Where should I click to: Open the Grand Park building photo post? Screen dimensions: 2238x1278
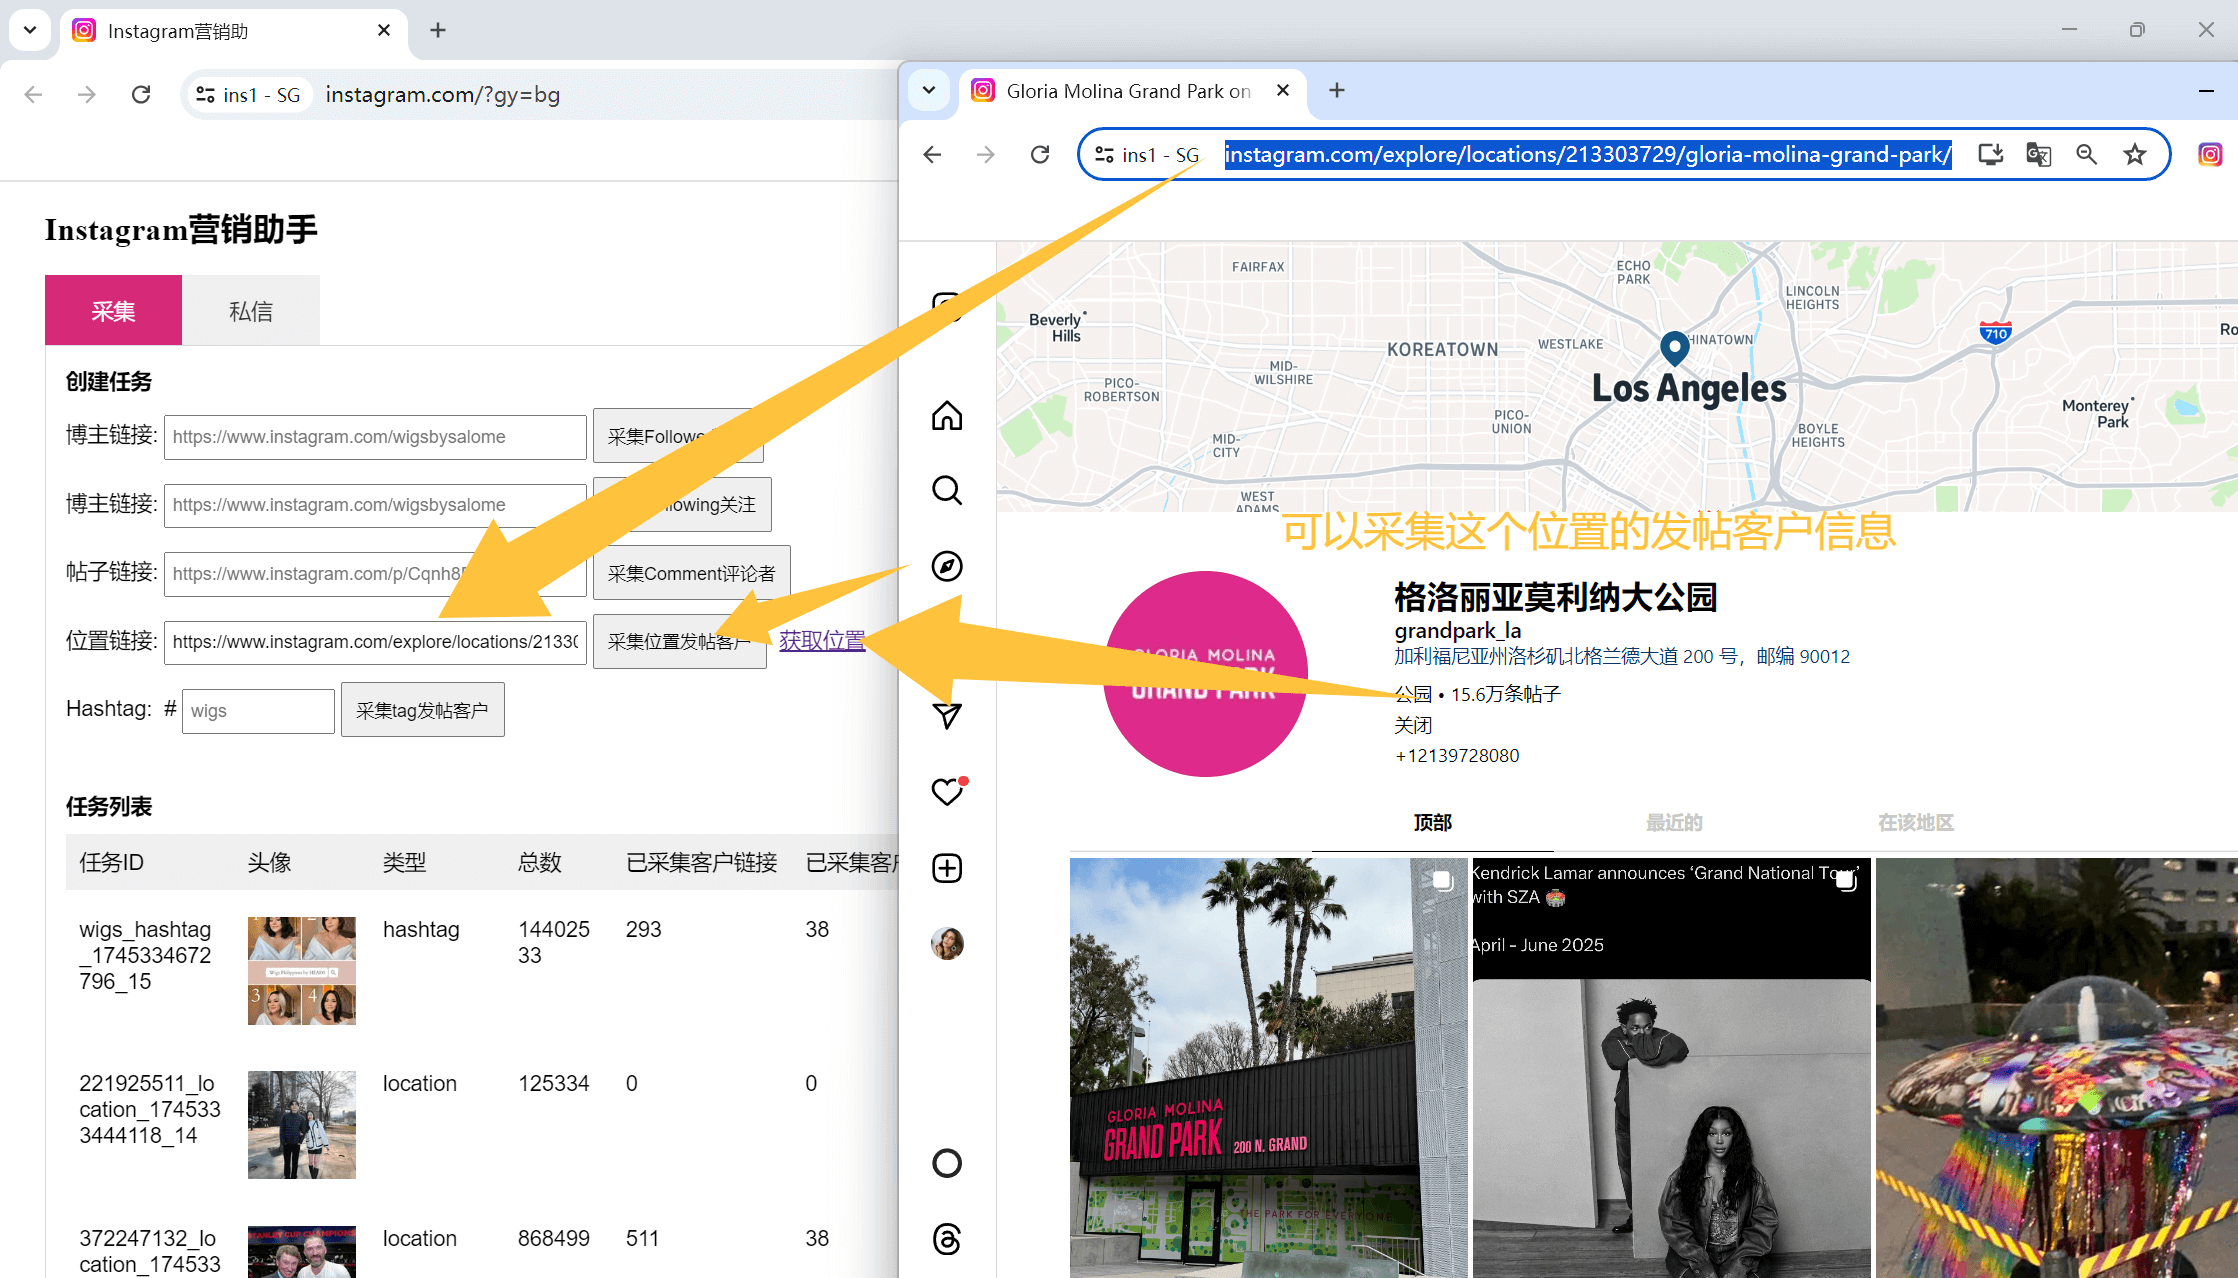pyautogui.click(x=1267, y=1067)
